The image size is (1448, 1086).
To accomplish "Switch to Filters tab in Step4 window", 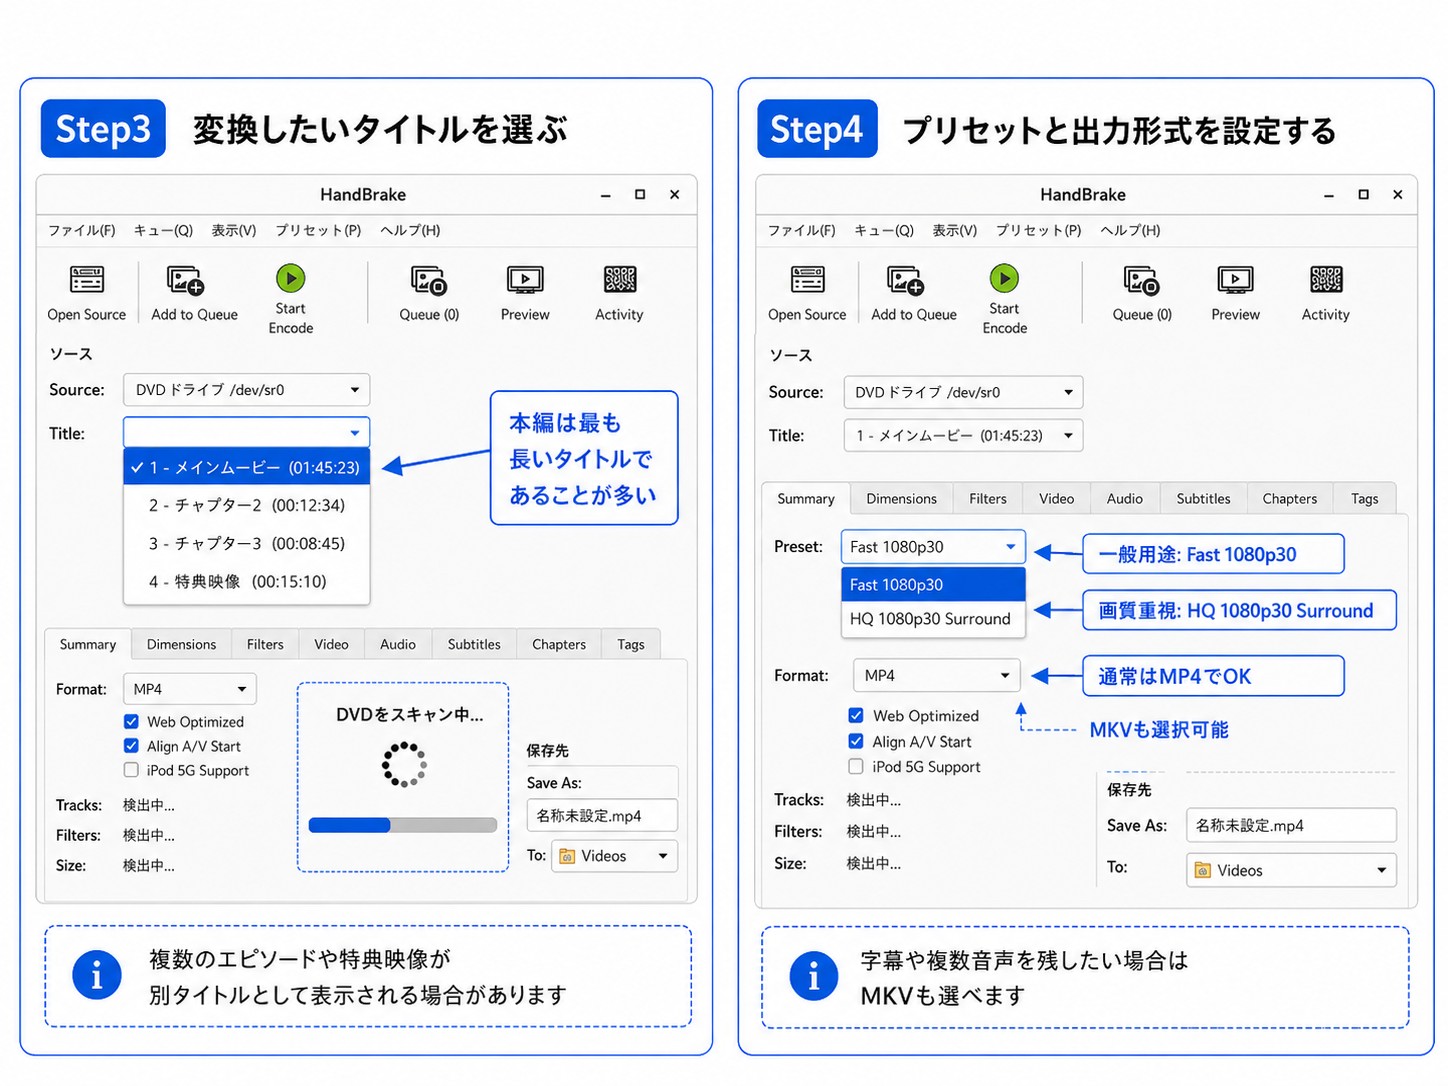I will pos(988,498).
